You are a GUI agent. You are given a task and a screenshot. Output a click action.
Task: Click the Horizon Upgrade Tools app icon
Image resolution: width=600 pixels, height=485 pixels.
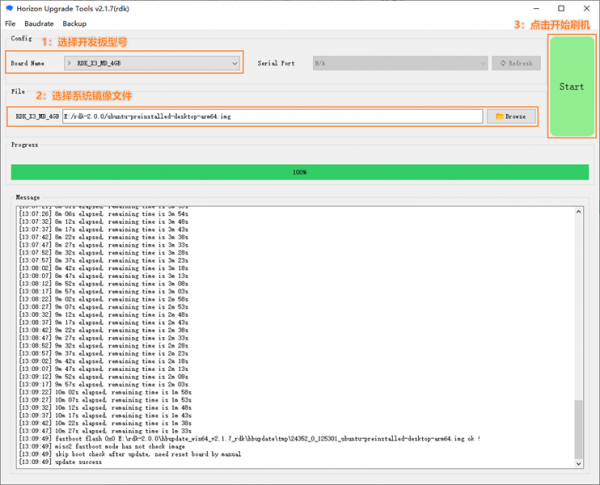[x=9, y=8]
